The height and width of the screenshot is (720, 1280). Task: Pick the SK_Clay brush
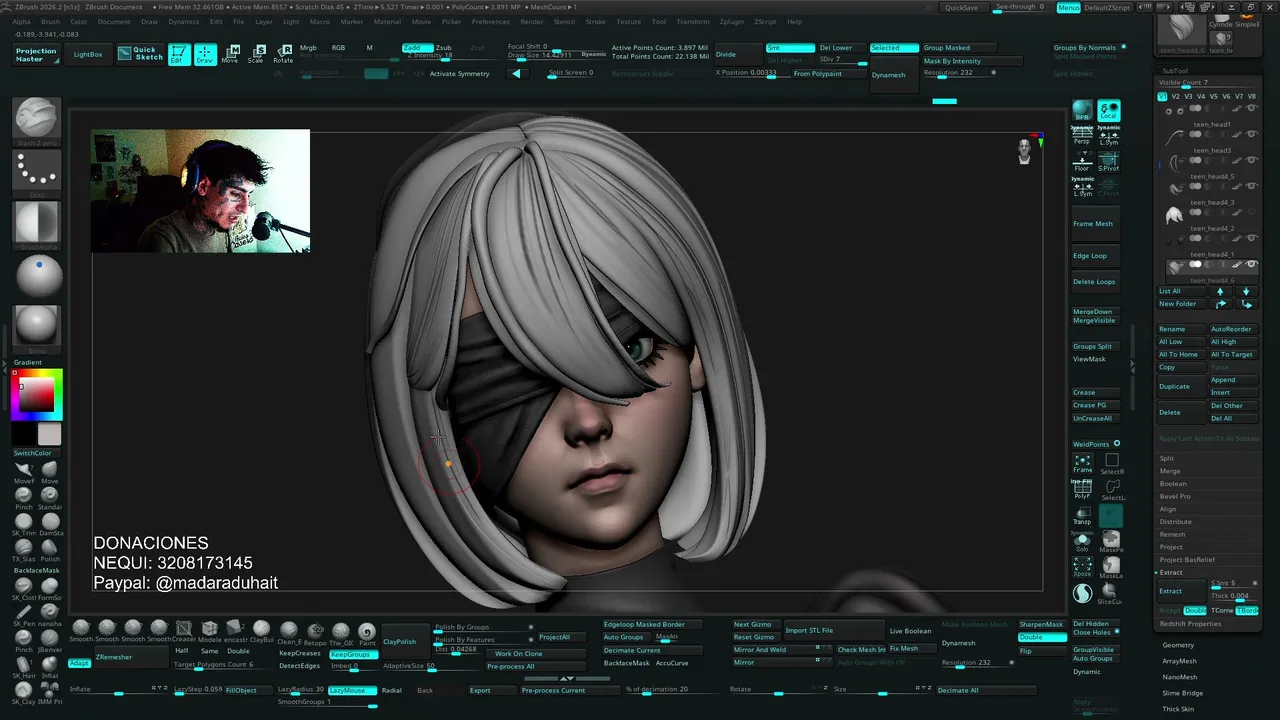point(24,694)
